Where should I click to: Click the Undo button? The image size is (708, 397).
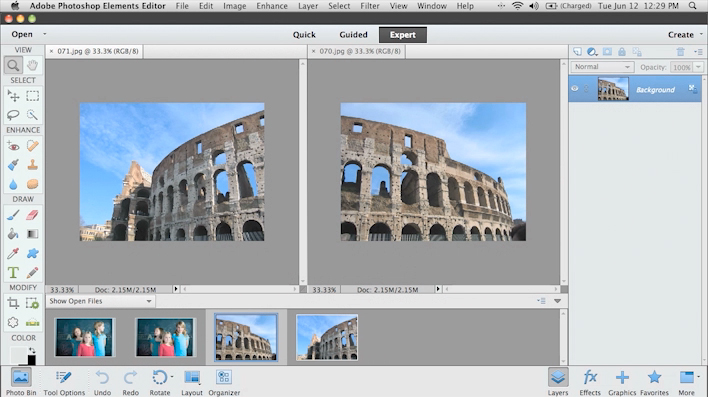coord(102,382)
